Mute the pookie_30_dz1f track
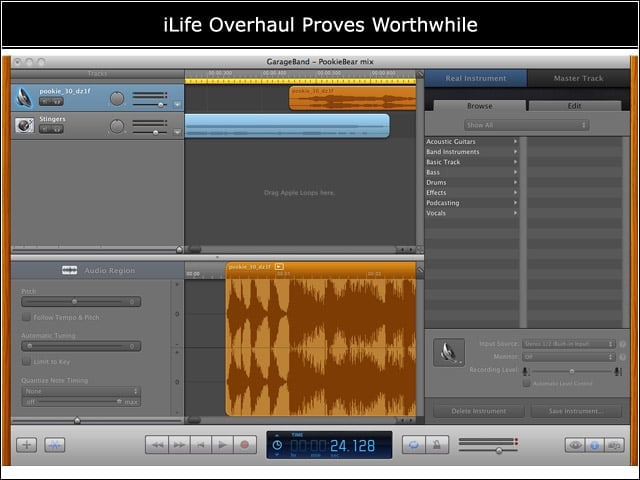 click(45, 101)
